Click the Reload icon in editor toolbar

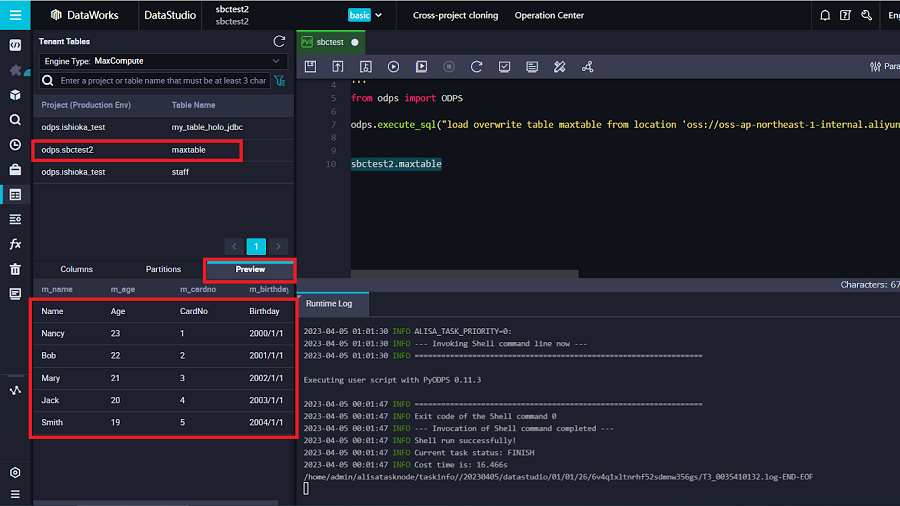coord(477,67)
